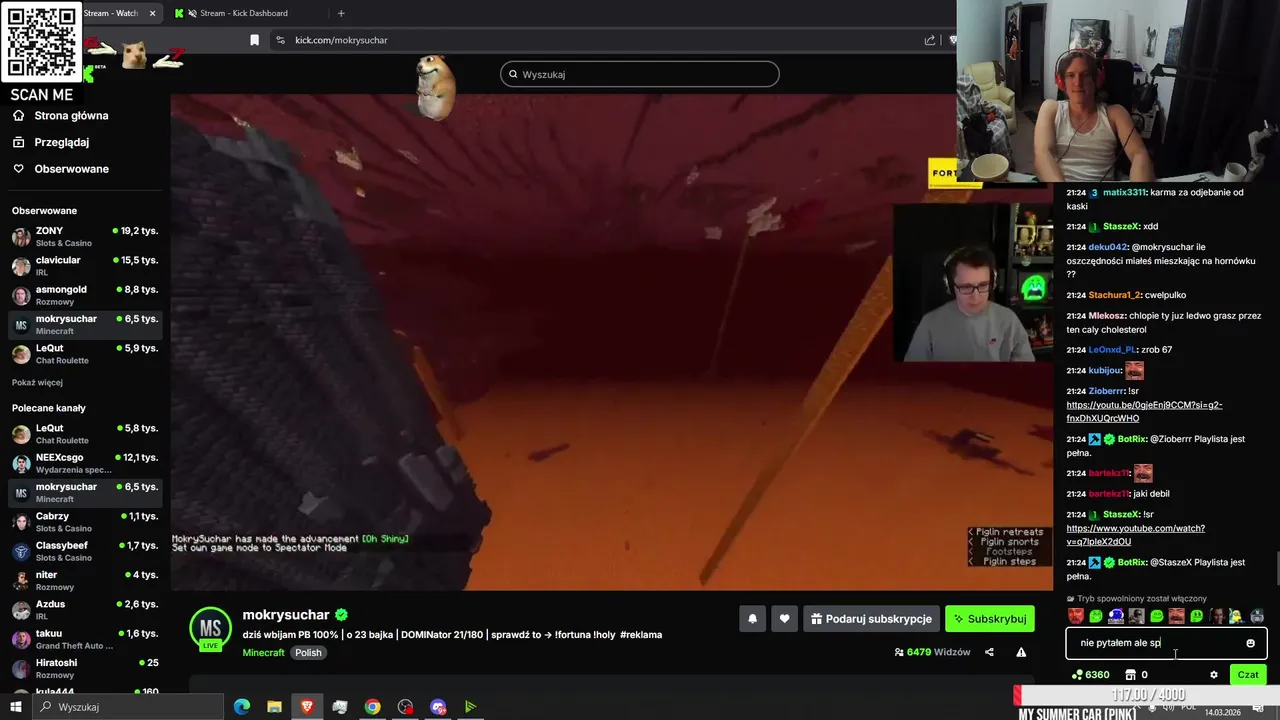Click deku042 username in chat

coord(1108,247)
